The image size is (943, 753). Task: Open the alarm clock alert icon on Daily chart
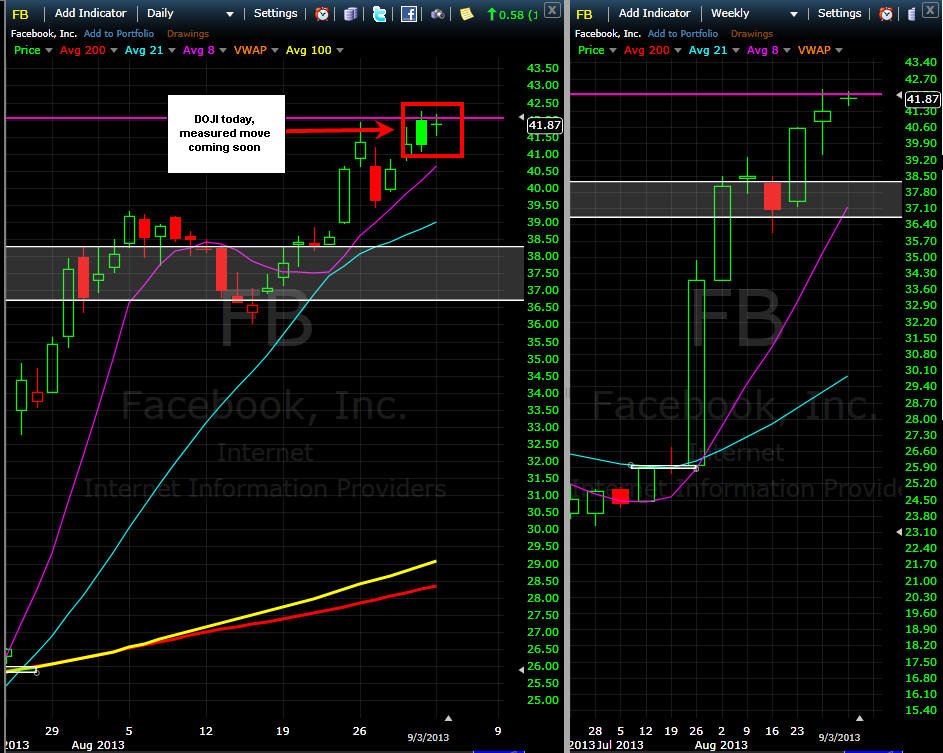click(322, 13)
